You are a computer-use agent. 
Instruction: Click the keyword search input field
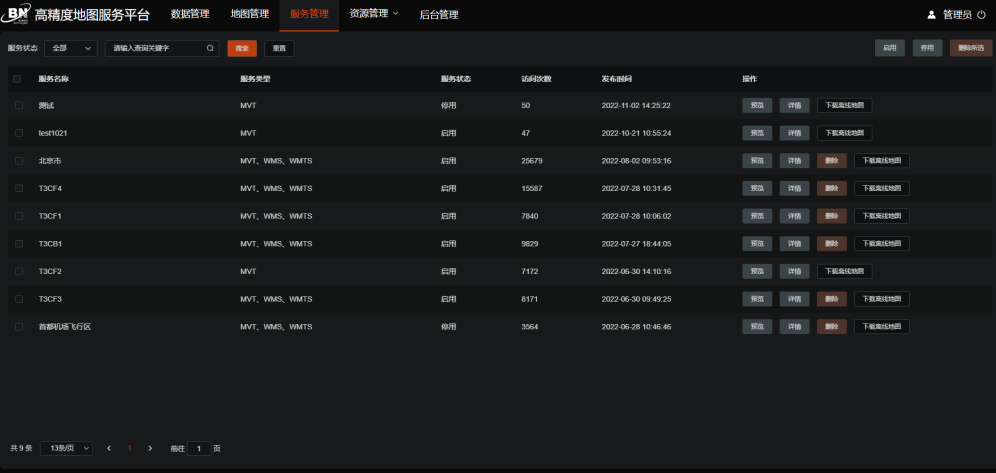click(156, 48)
